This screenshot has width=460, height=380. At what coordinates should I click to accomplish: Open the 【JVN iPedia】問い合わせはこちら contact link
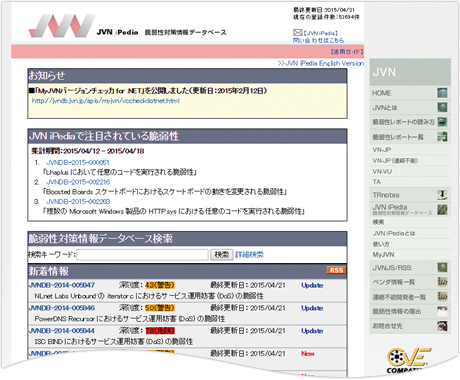pos(319,37)
